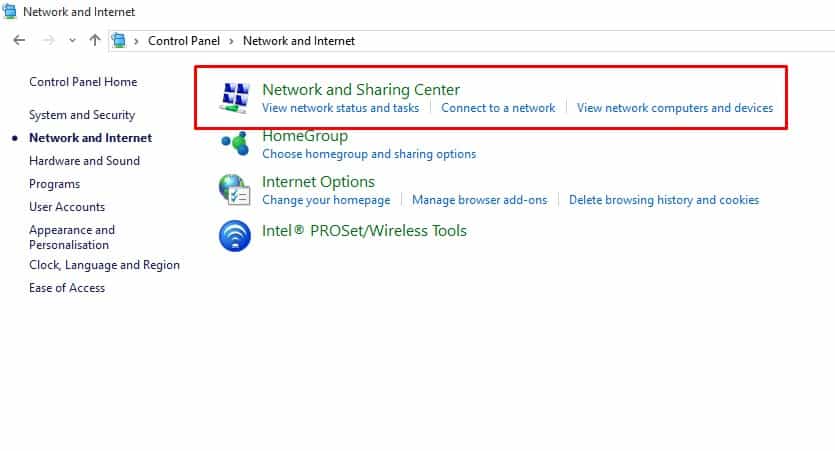Screen dimensions: 835x451
Task: Click the Internet Options globe icon
Action: point(233,190)
